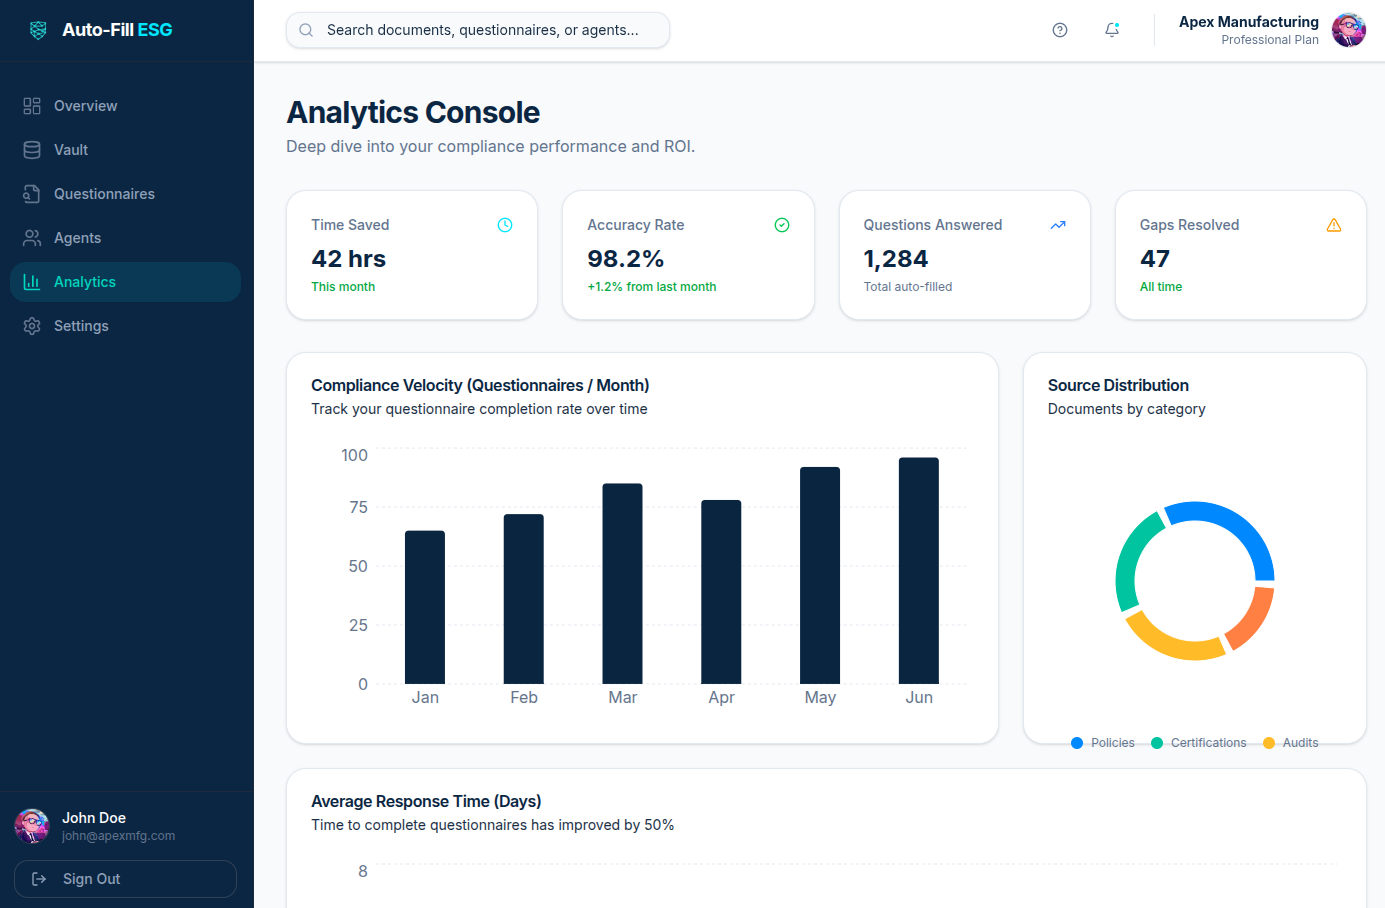Open help with the question mark icon
The image size is (1385, 908).
[x=1059, y=30]
